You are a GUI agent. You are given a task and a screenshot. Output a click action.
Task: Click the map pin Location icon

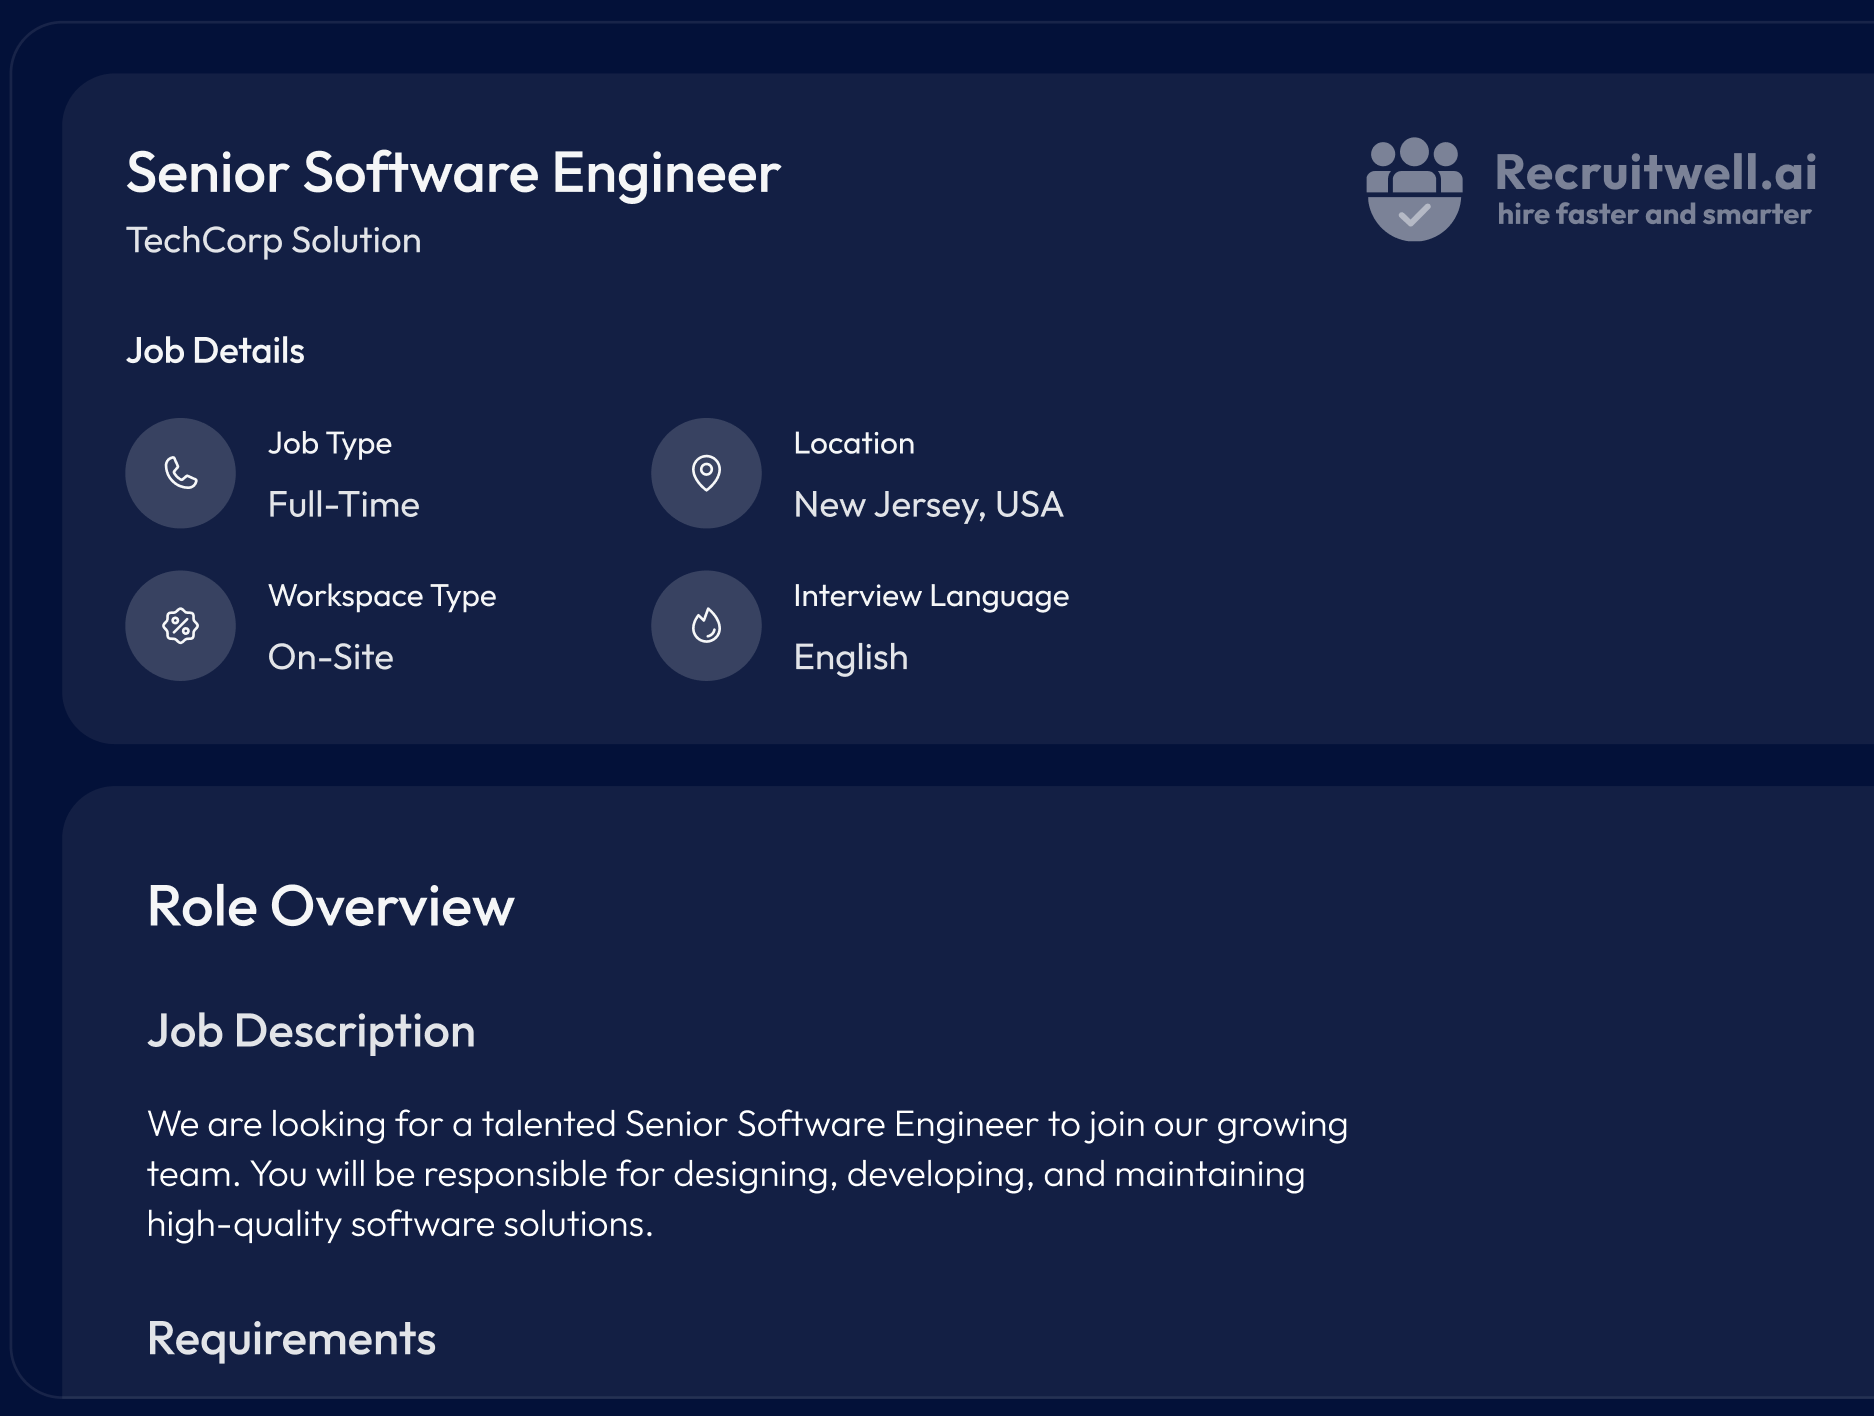point(706,473)
